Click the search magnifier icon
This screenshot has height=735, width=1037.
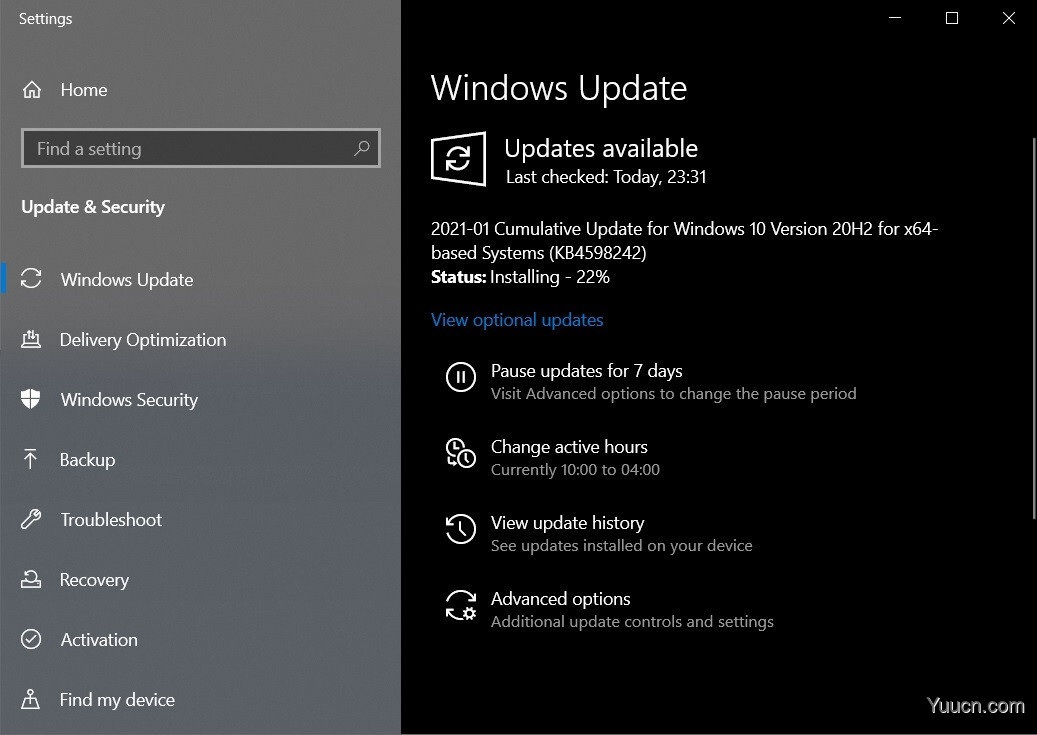(x=362, y=148)
